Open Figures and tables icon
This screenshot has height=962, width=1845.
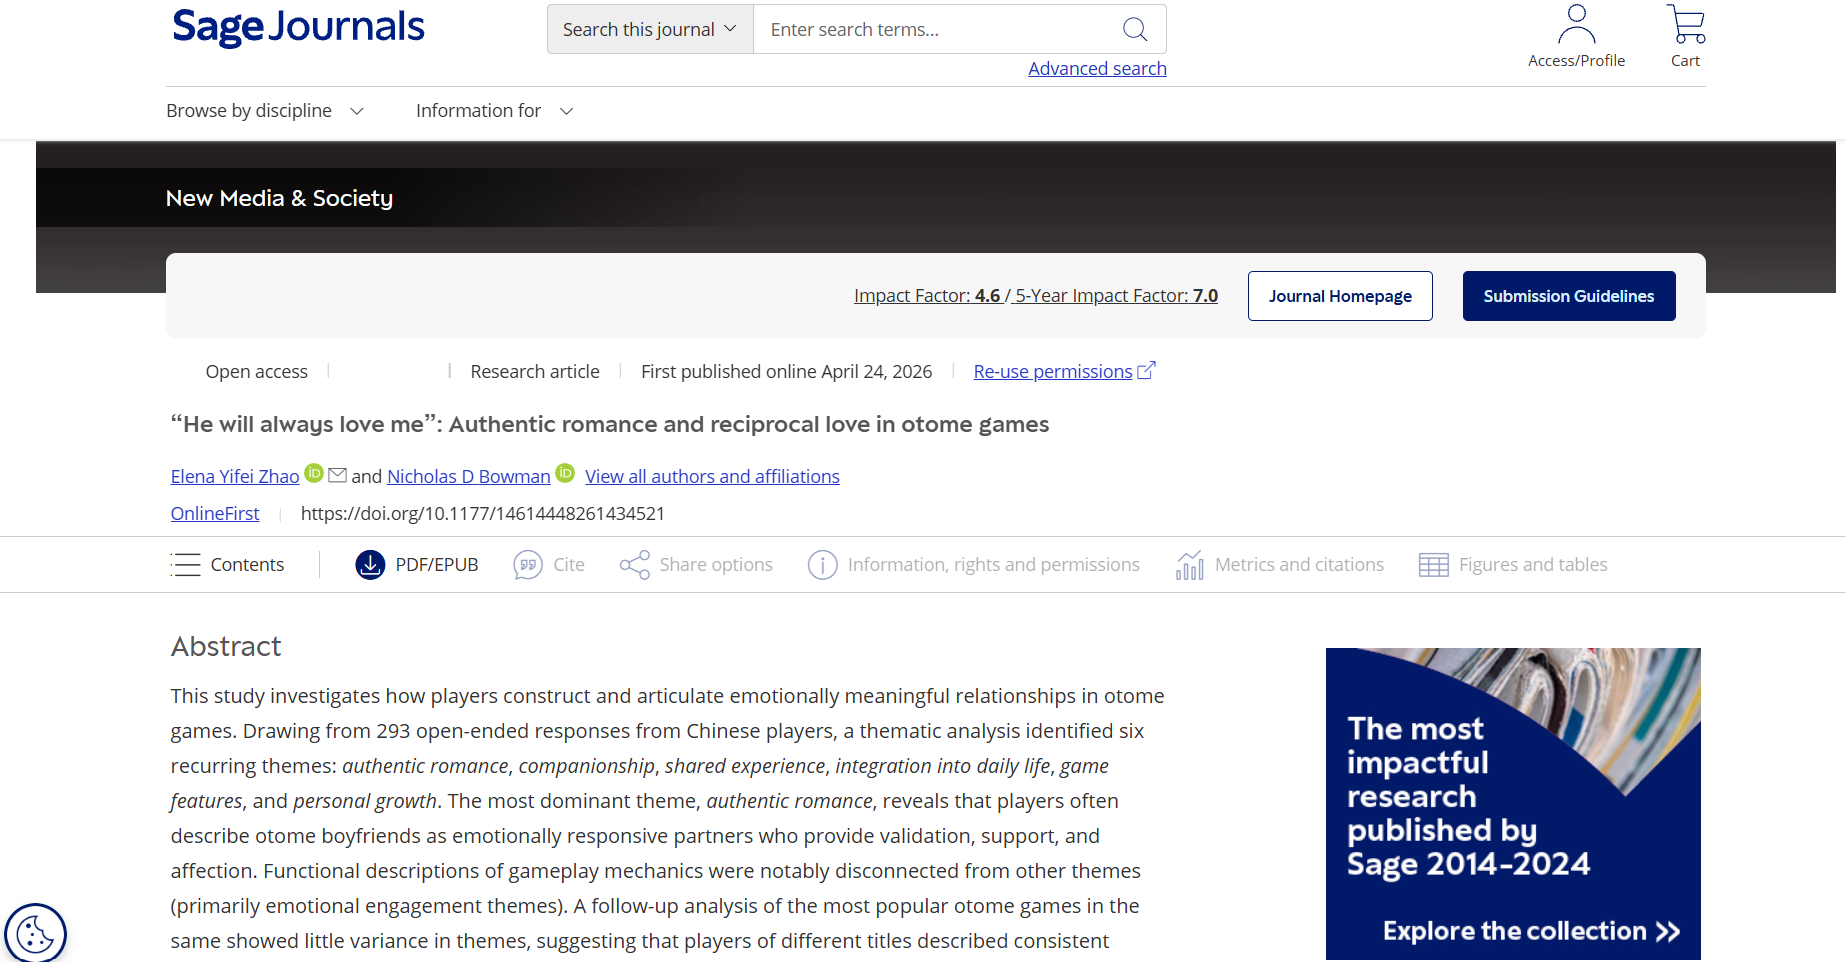tap(1434, 565)
